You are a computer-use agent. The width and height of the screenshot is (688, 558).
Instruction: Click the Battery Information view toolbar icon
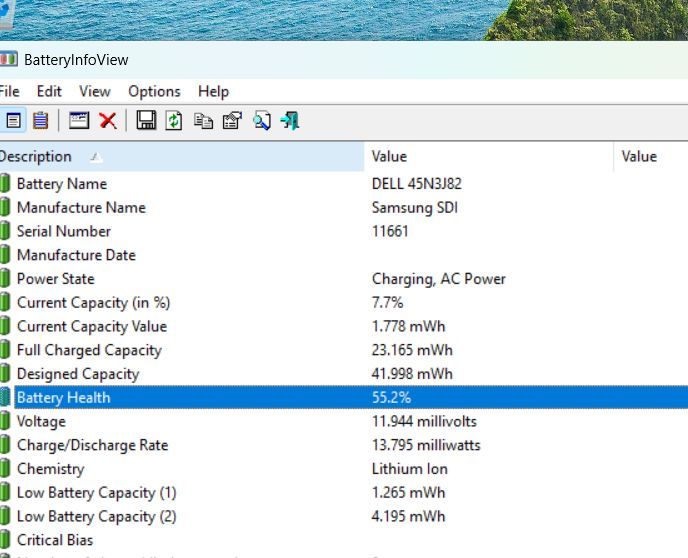click(13, 121)
